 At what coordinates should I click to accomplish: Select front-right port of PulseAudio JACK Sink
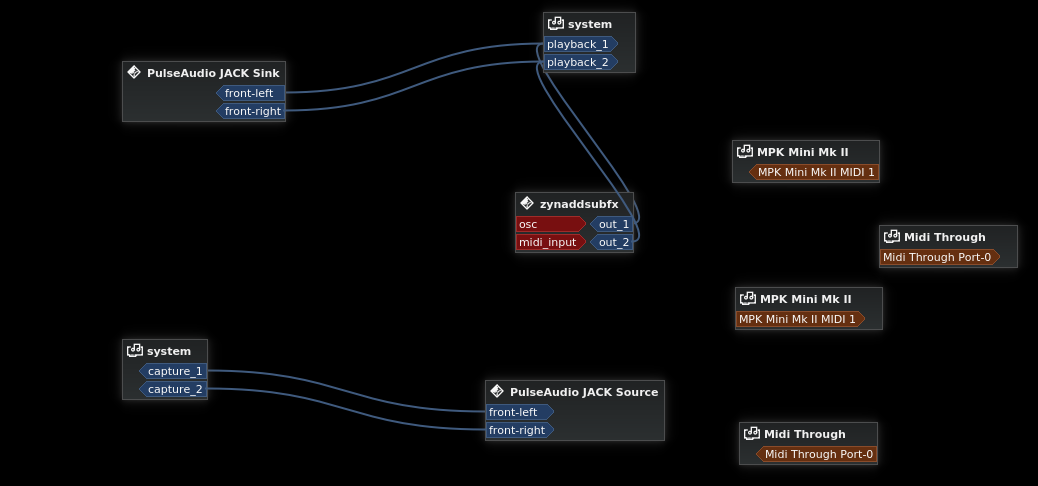coord(250,111)
